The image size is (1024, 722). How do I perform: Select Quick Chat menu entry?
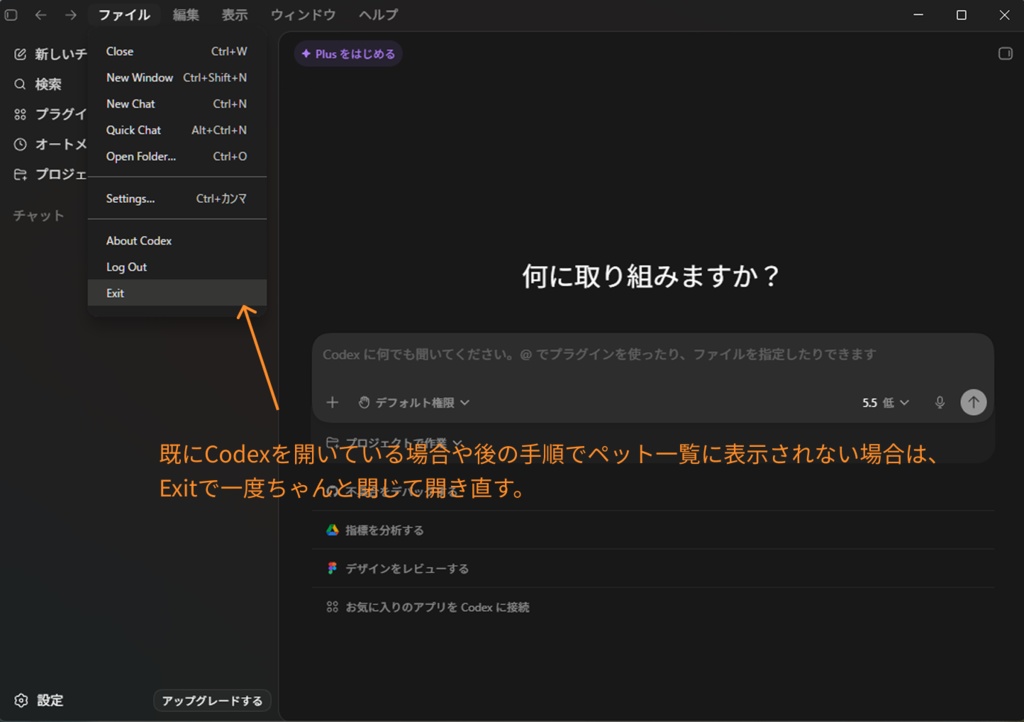(x=177, y=130)
